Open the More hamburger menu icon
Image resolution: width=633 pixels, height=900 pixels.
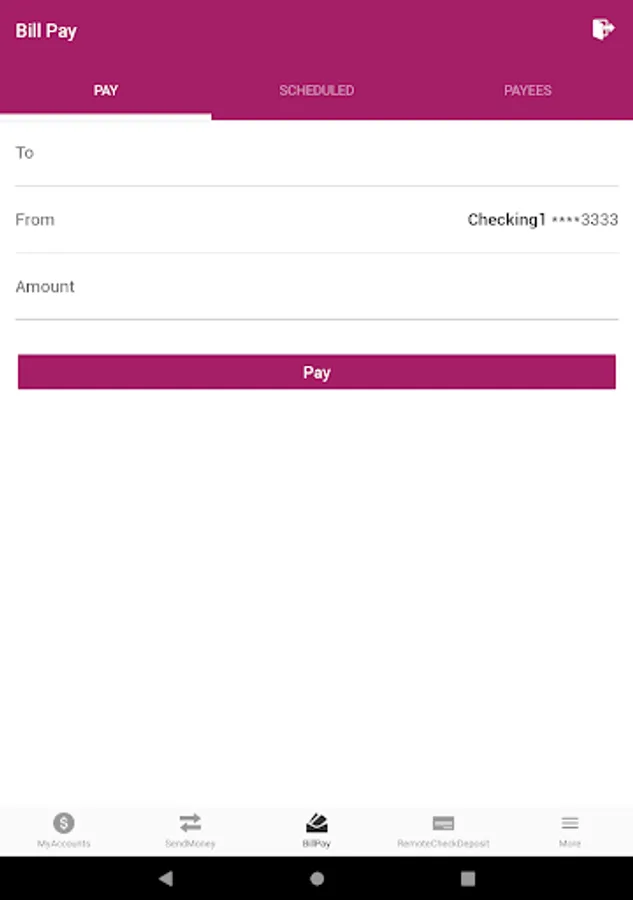pos(570,823)
